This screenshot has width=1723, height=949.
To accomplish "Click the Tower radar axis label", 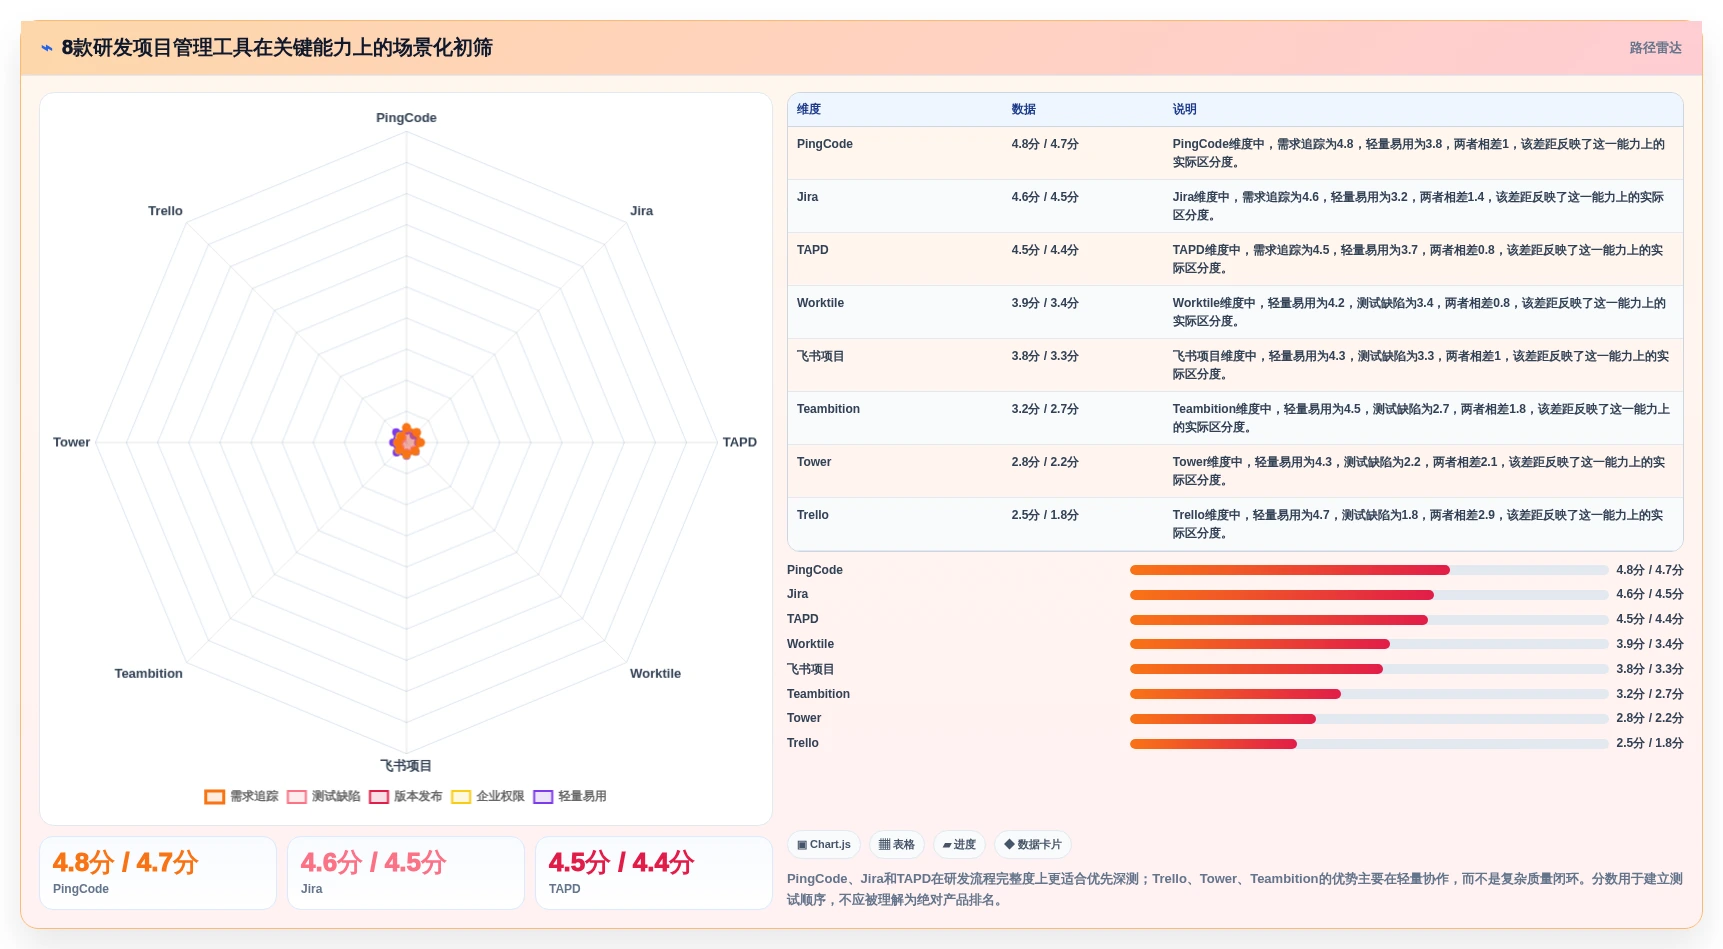I will point(71,442).
